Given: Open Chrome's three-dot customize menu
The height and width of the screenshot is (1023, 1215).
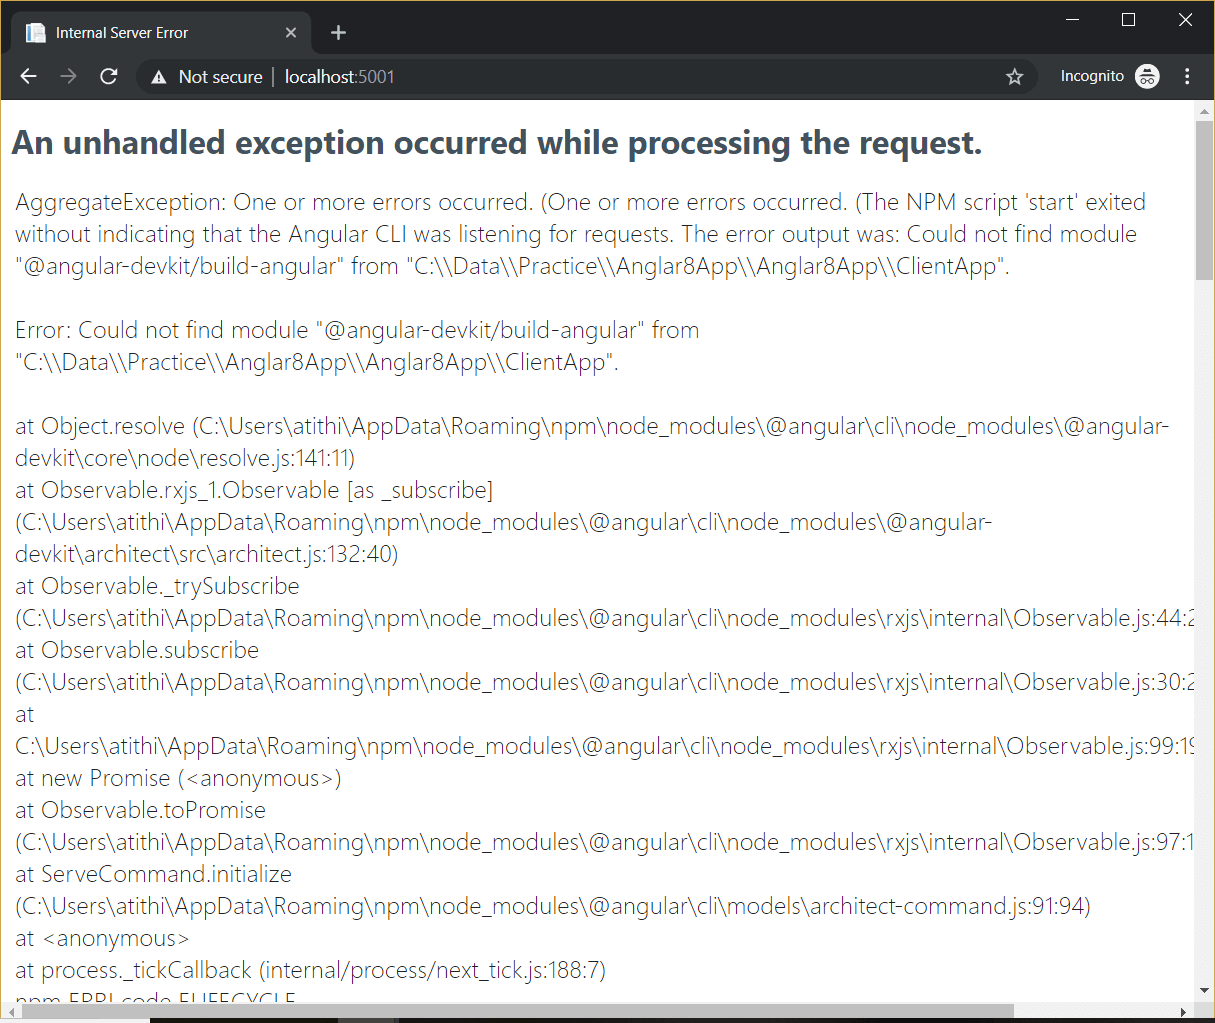Looking at the screenshot, I should [1187, 76].
